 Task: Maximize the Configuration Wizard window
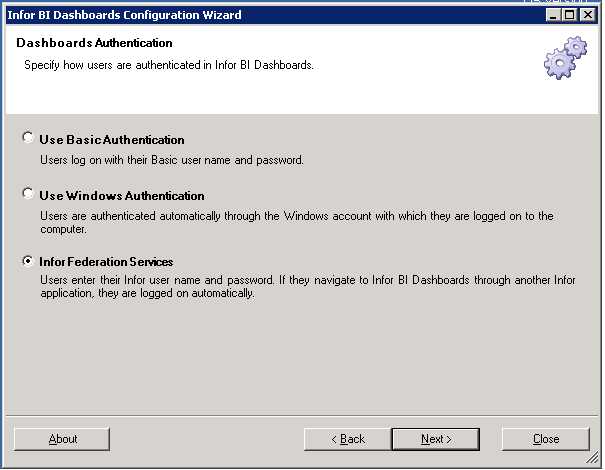570,15
